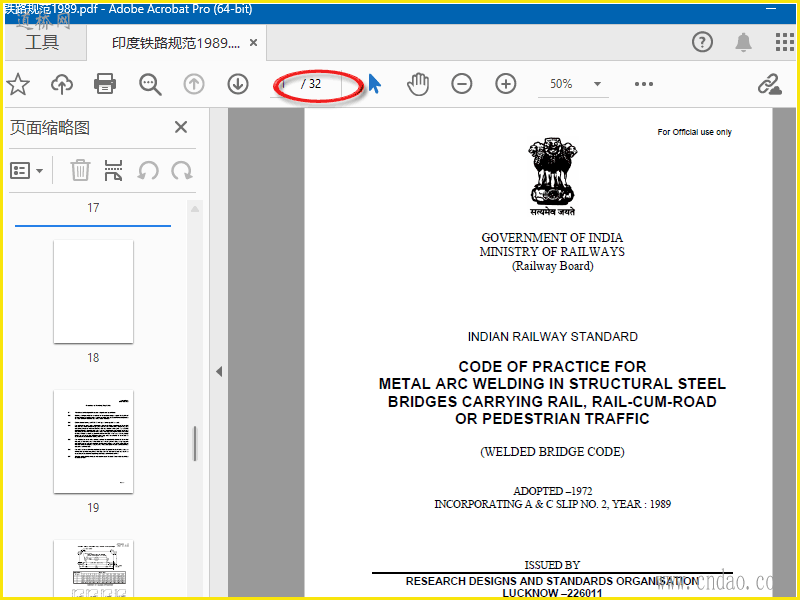800x600 pixels.
Task: Open the more tools ellipsis menu
Action: click(x=644, y=84)
